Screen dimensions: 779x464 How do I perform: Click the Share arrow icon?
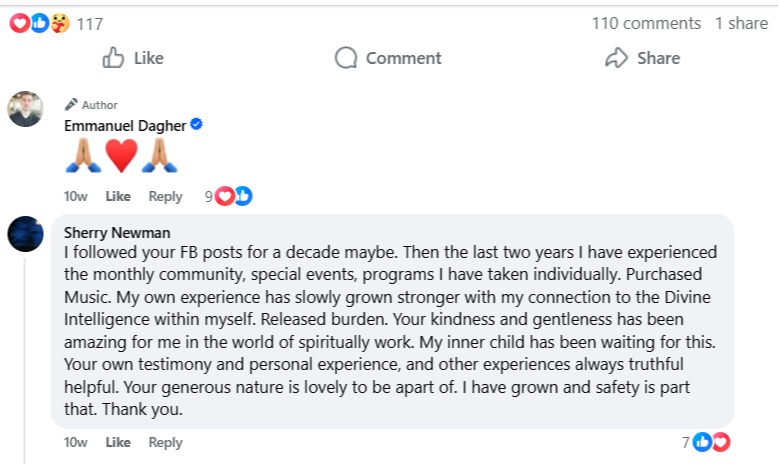click(617, 58)
